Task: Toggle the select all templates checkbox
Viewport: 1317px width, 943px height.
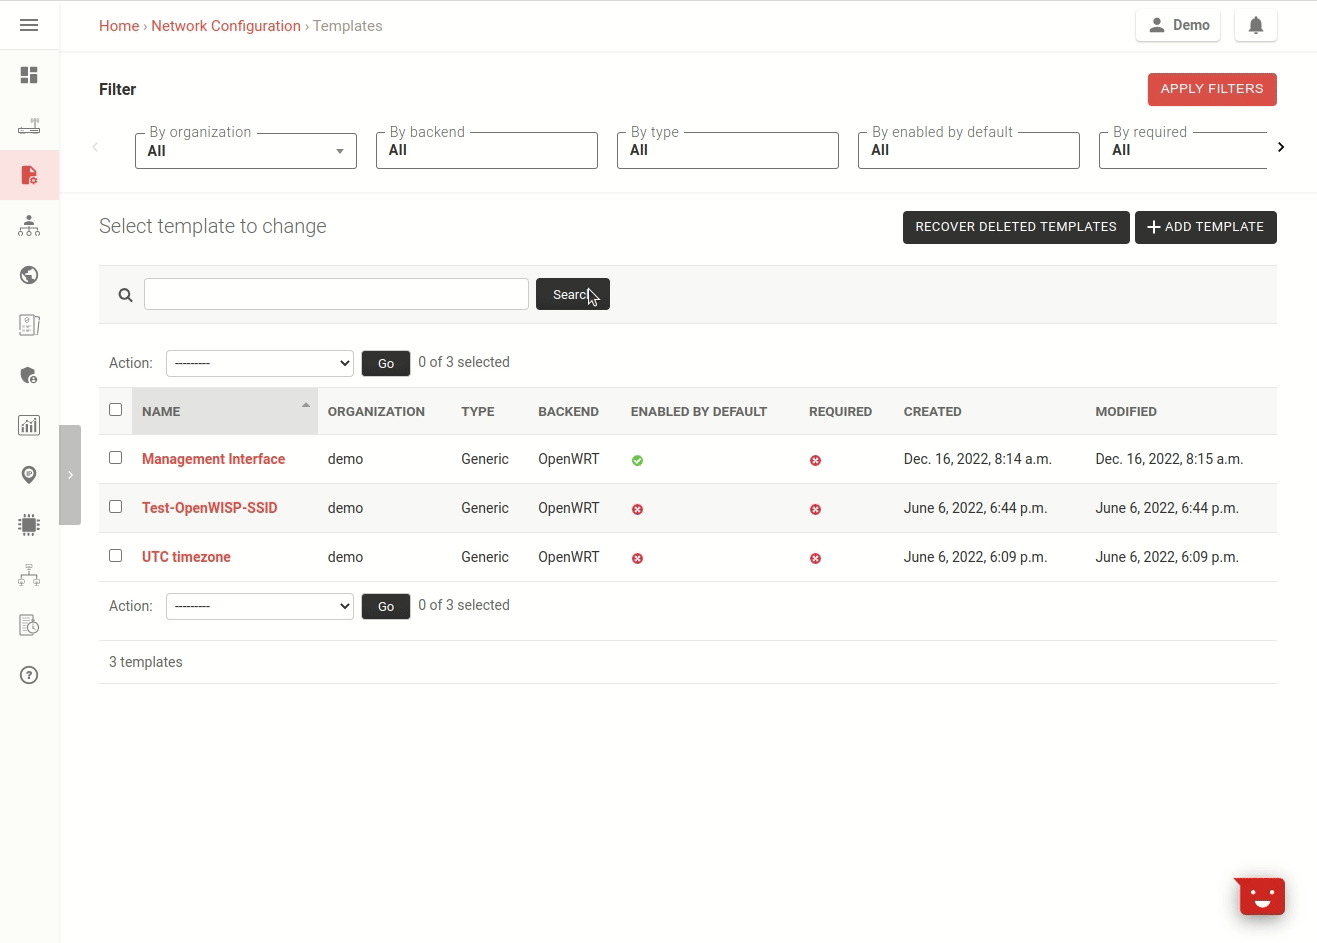Action: point(116,410)
